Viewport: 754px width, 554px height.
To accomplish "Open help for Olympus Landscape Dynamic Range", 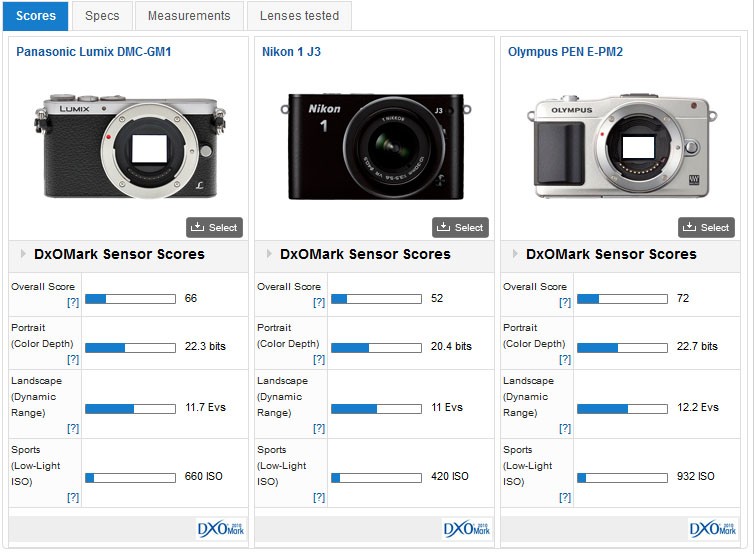I will pyautogui.click(x=565, y=428).
